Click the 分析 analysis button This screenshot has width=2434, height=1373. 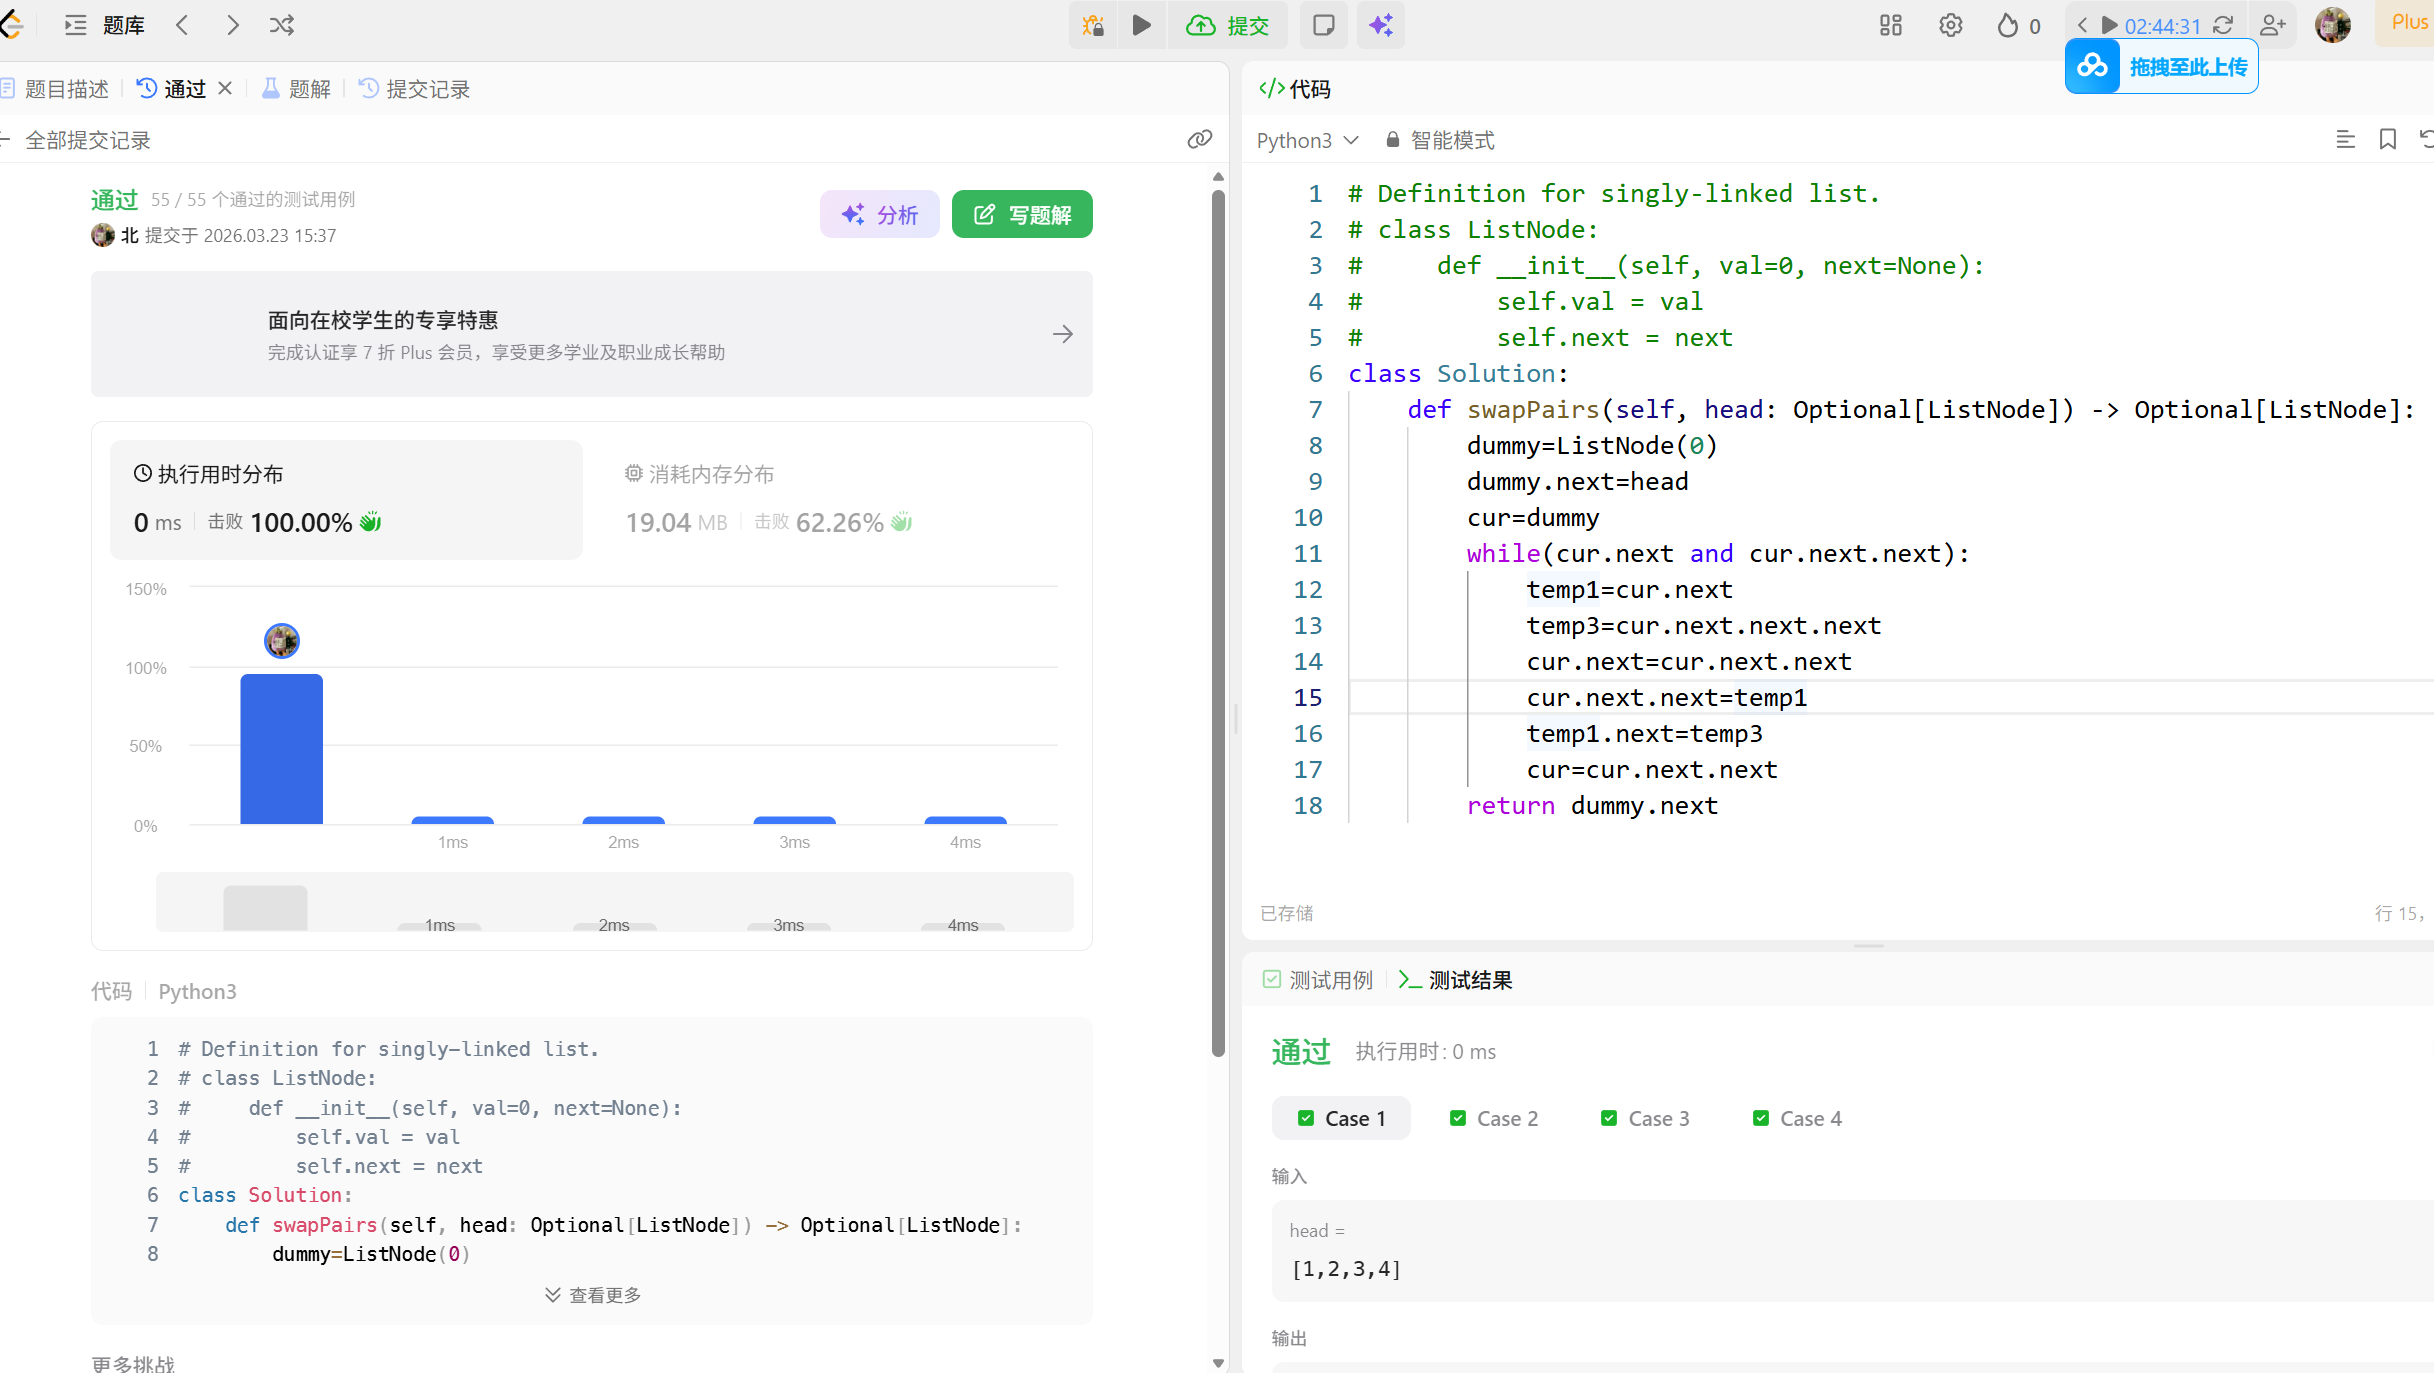pyautogui.click(x=880, y=214)
